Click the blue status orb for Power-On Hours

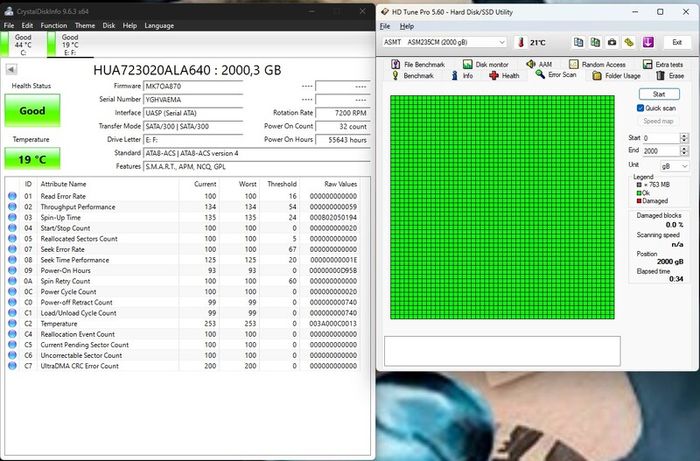[x=12, y=270]
